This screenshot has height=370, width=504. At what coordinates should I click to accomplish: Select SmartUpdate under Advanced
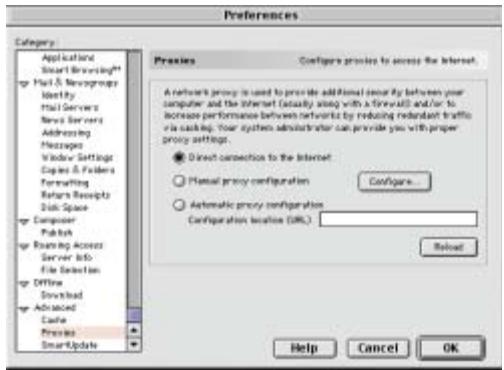[x=69, y=345]
